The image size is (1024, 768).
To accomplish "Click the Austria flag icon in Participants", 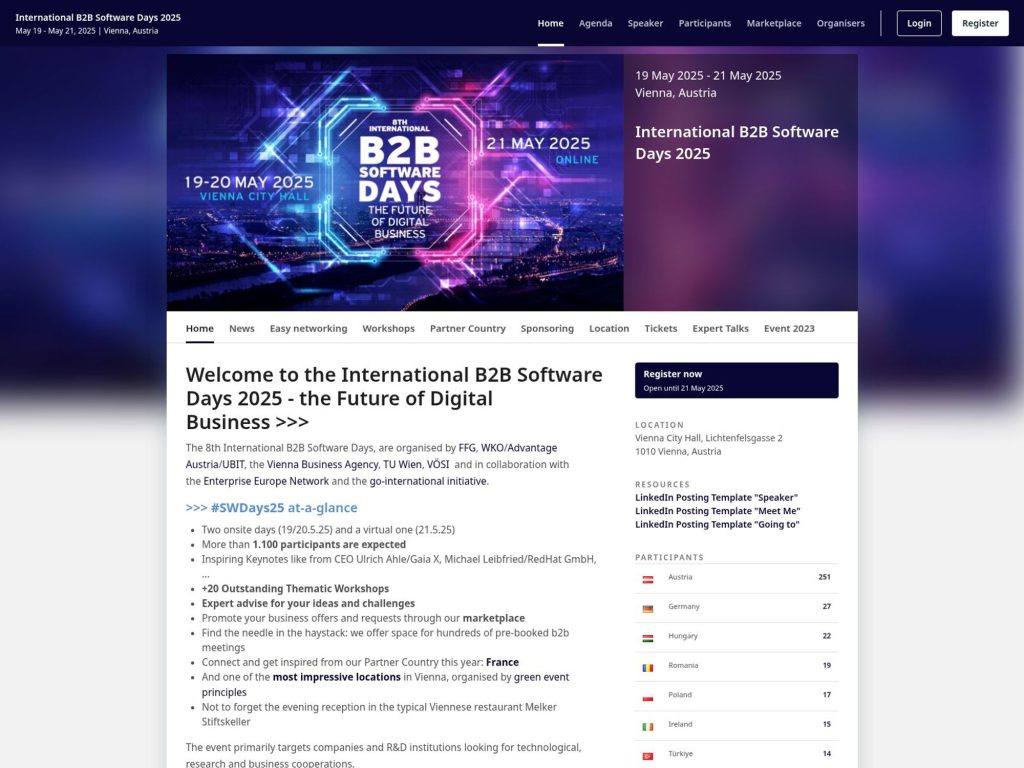I will (648, 577).
